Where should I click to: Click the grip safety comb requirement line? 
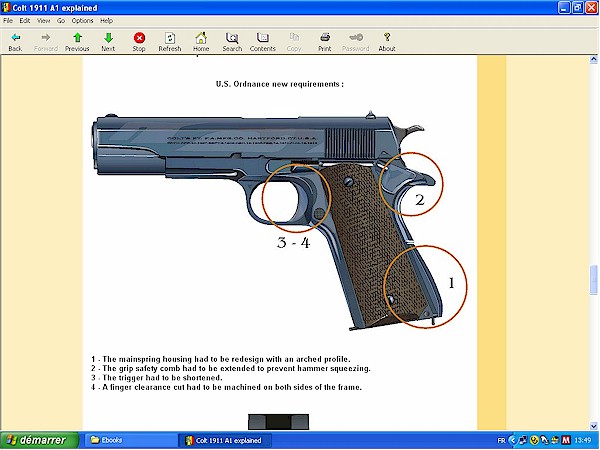click(231, 368)
